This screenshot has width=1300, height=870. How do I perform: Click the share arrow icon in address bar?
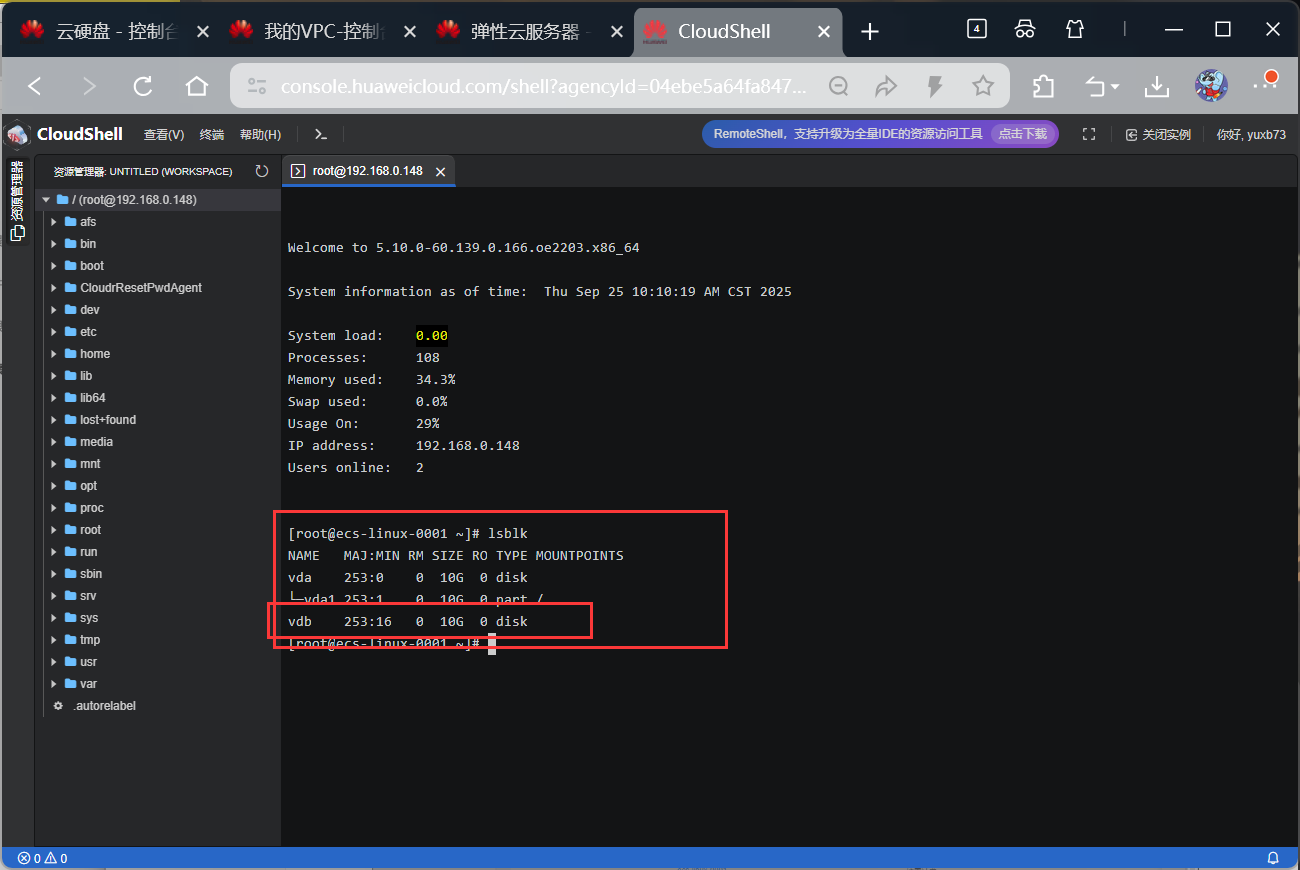pyautogui.click(x=886, y=87)
